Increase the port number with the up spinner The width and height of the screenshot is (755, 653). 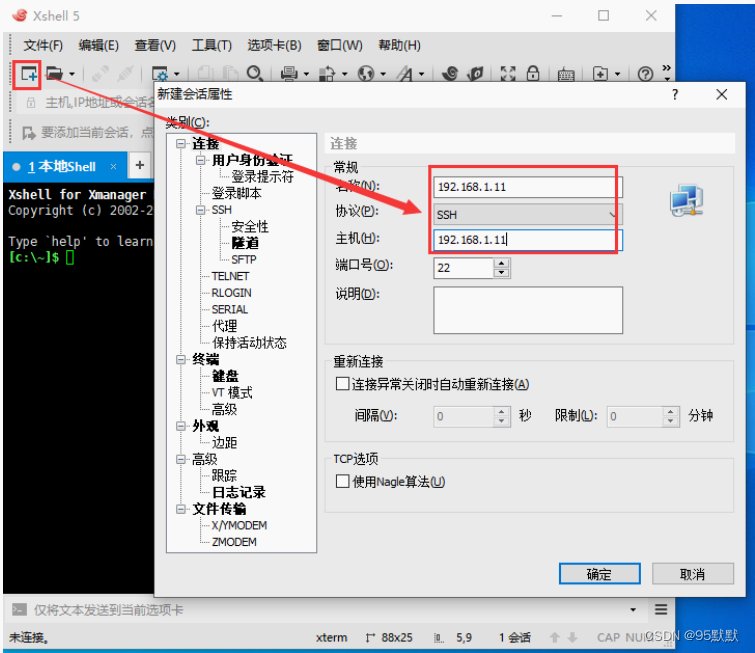502,263
